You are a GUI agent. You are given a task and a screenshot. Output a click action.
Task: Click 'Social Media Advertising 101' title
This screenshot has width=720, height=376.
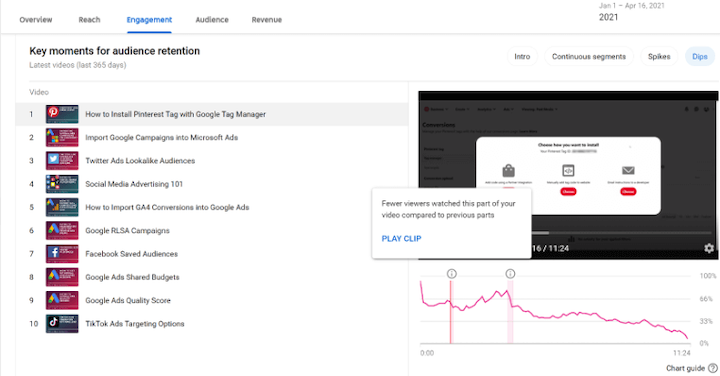134,184
